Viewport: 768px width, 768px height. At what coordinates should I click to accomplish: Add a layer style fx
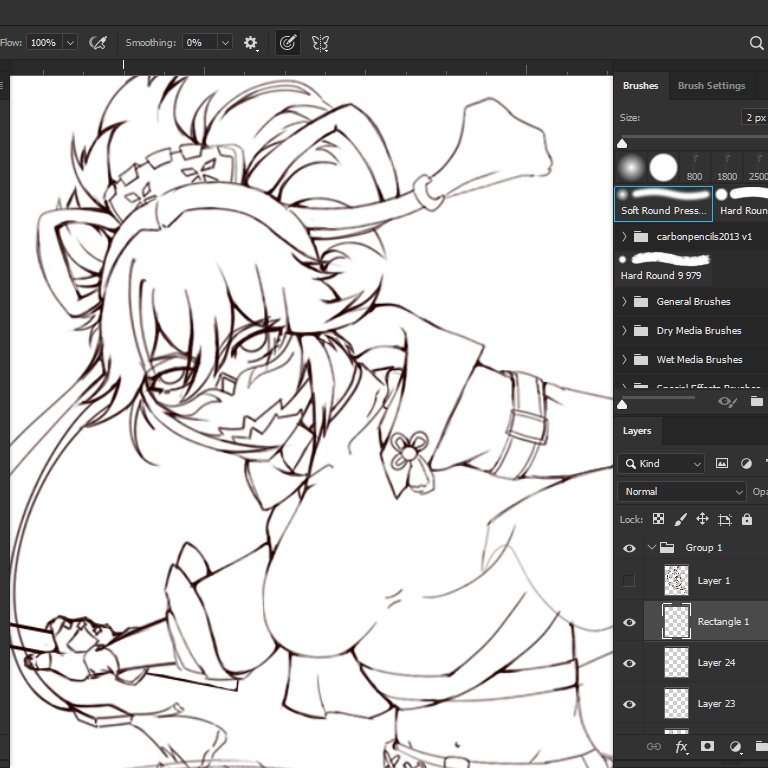(681, 746)
